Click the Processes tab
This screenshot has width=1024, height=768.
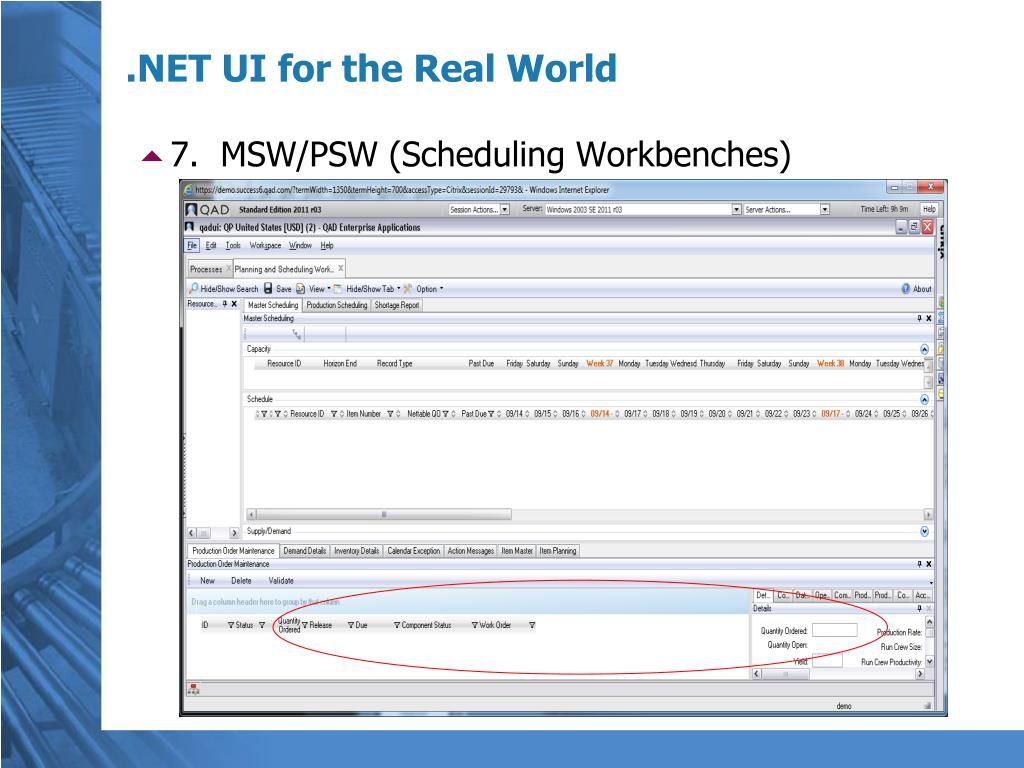click(x=206, y=269)
